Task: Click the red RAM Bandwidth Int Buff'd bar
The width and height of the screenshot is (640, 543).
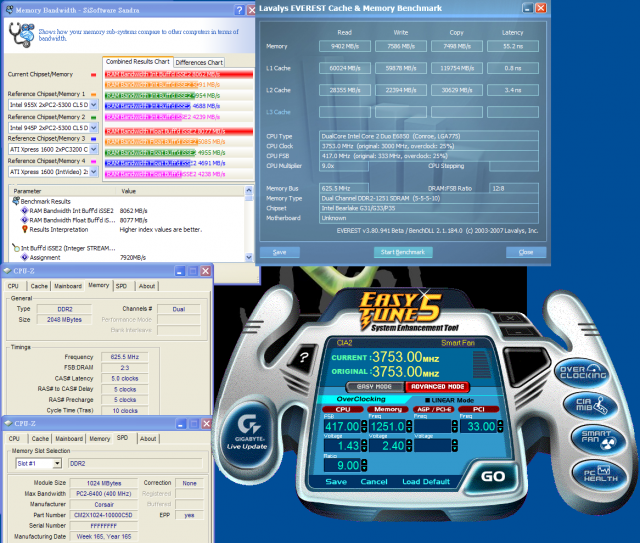Action: click(x=179, y=74)
